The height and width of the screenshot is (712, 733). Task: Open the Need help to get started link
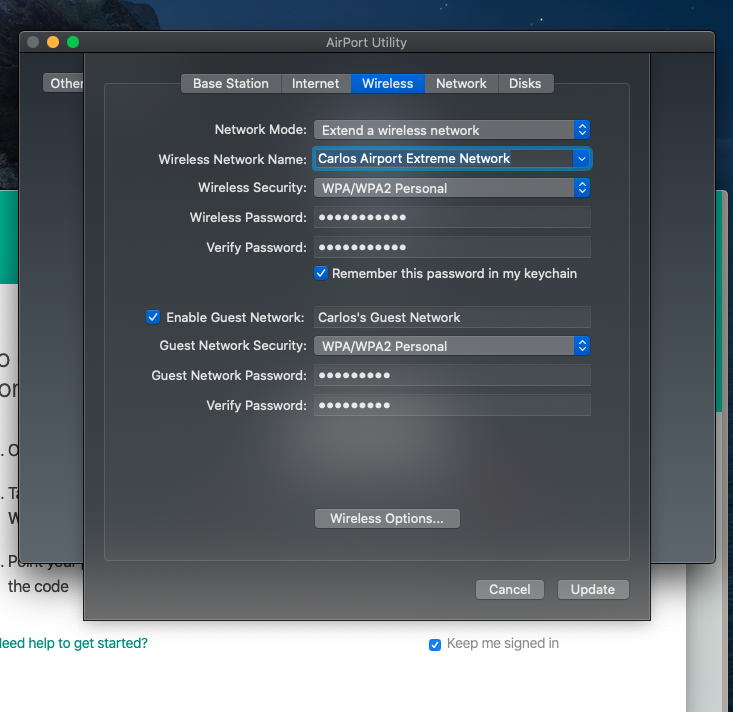[74, 643]
